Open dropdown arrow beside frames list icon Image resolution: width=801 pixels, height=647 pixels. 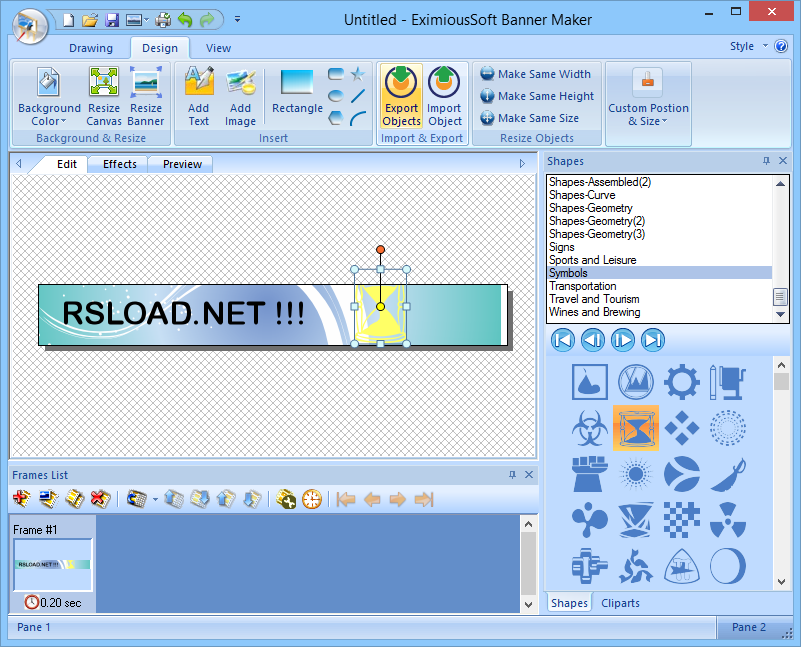click(x=155, y=499)
